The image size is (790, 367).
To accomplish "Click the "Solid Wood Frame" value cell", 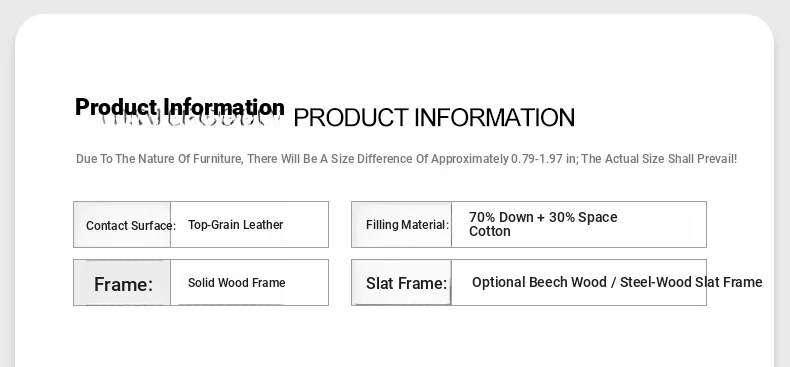I will click(249, 283).
